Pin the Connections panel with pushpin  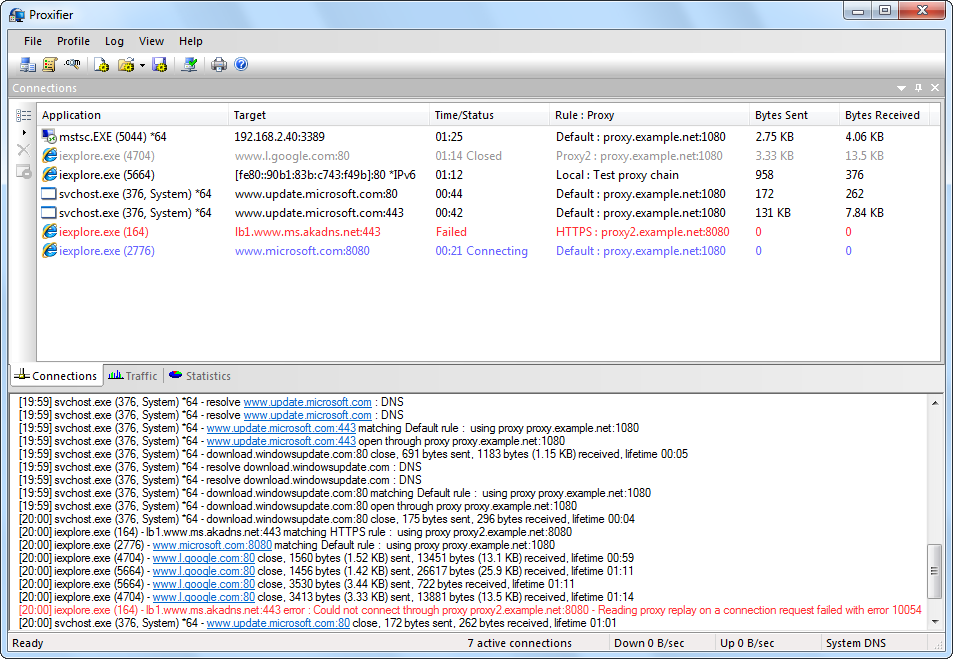pyautogui.click(x=919, y=88)
